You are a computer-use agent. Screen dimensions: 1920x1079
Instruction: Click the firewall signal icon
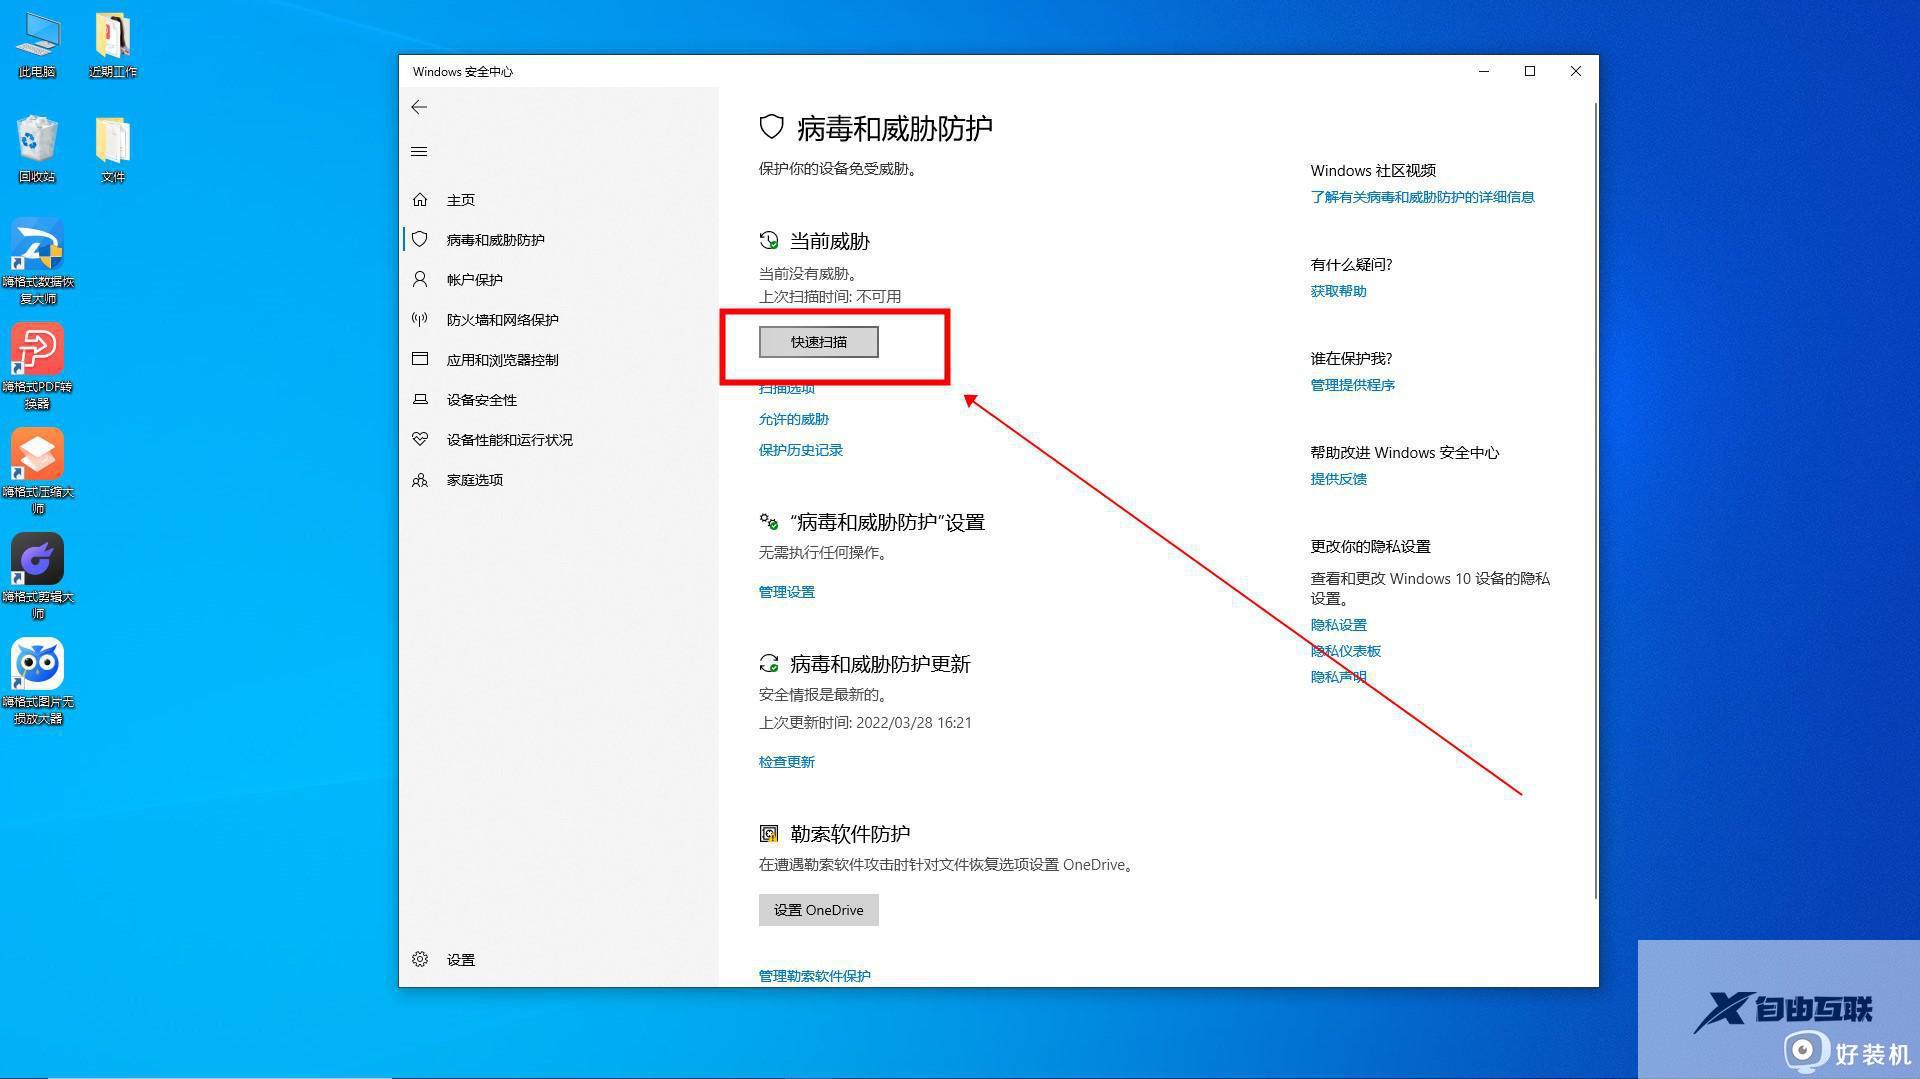[420, 320]
